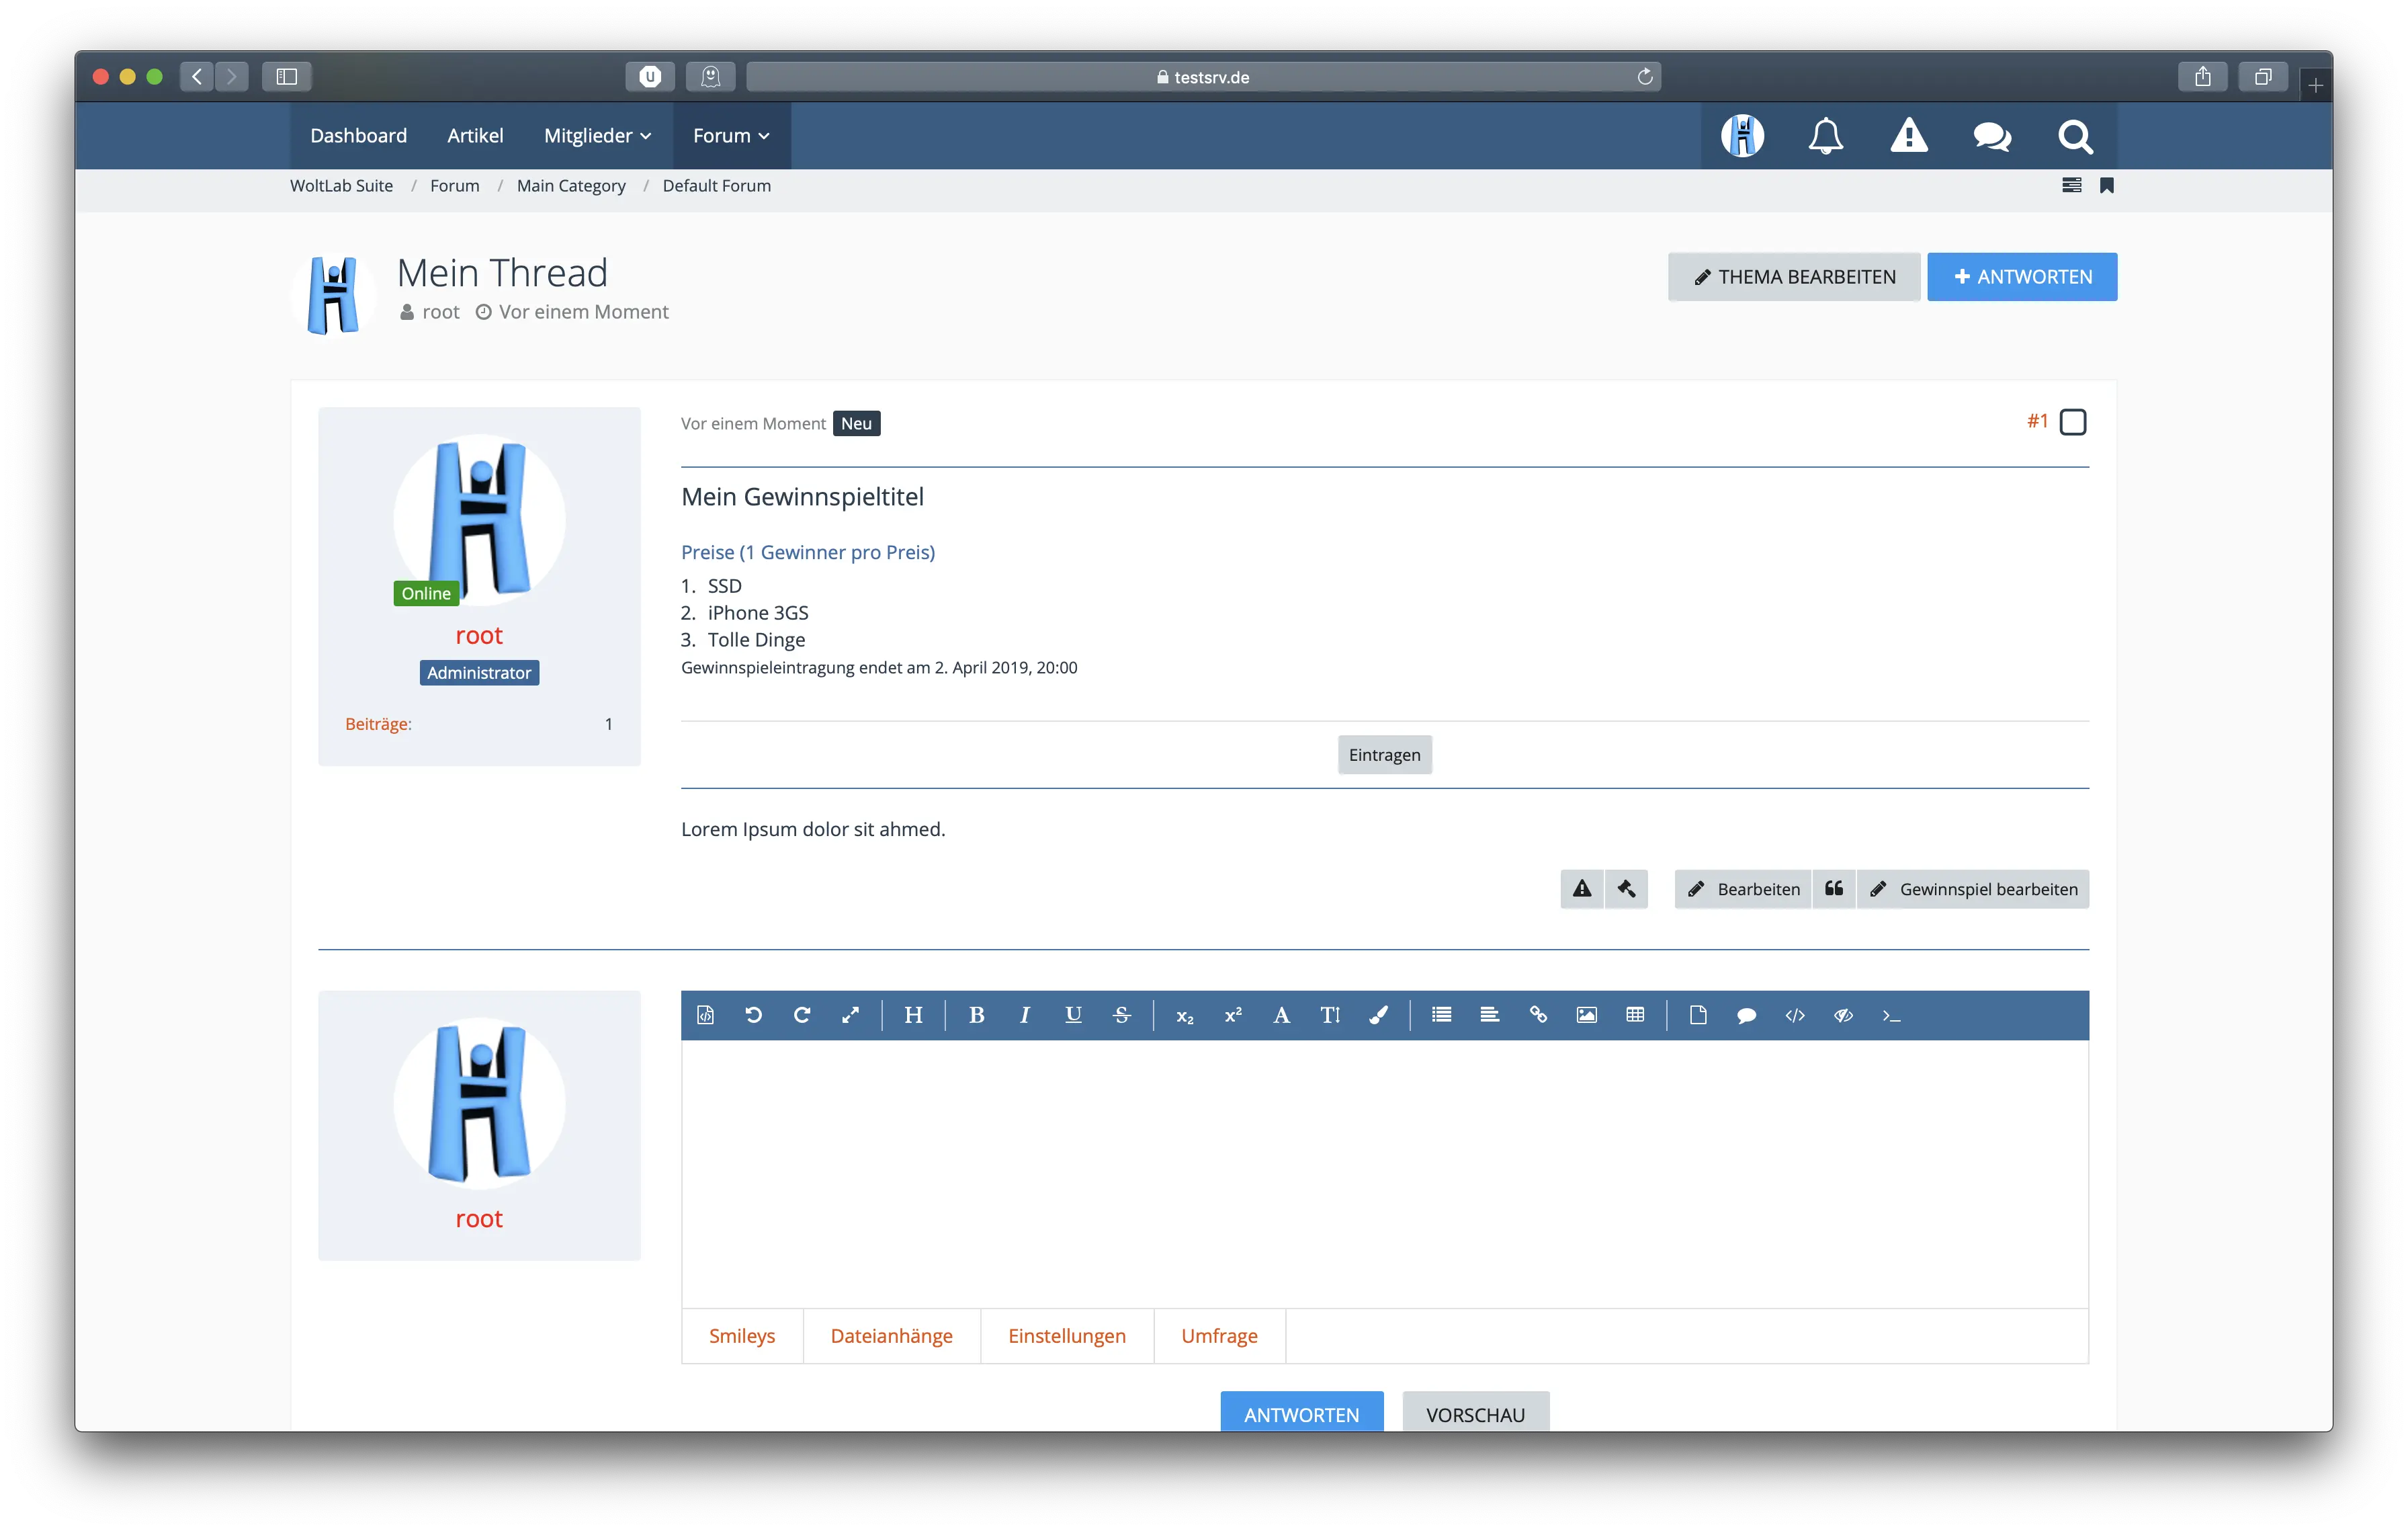
Task: Insert a link via editor toolbar
Action: click(1538, 1015)
